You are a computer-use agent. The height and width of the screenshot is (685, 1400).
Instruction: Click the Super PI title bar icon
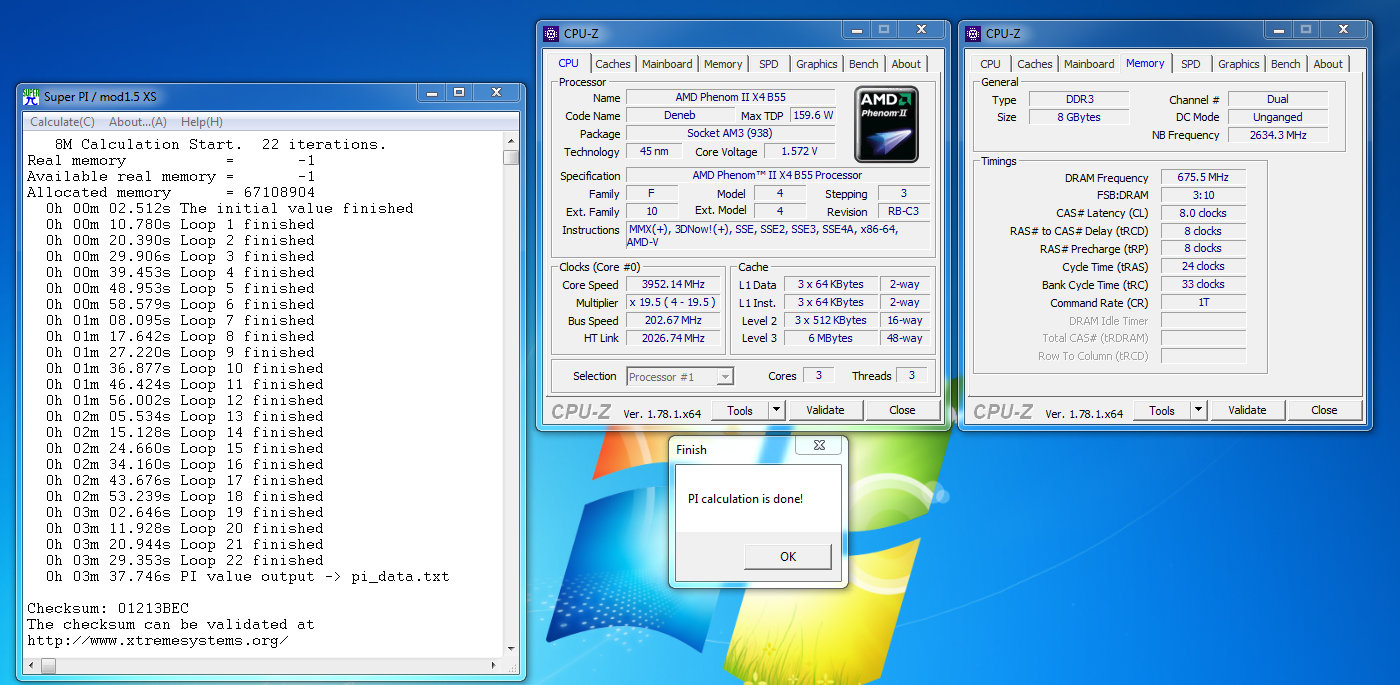click(32, 96)
